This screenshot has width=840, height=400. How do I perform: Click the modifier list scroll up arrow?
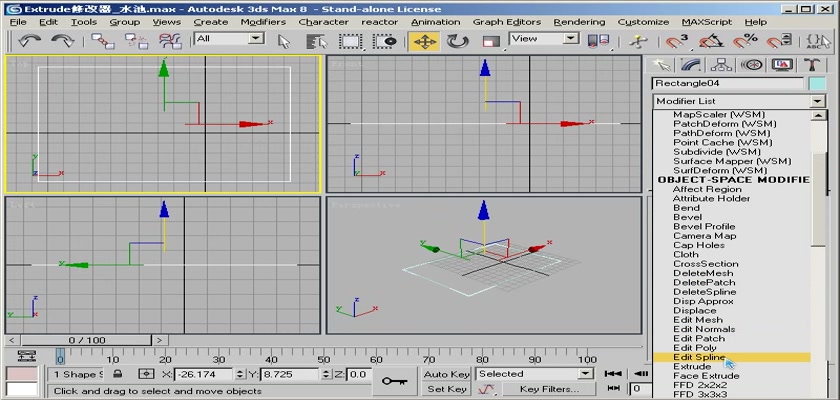click(x=818, y=115)
